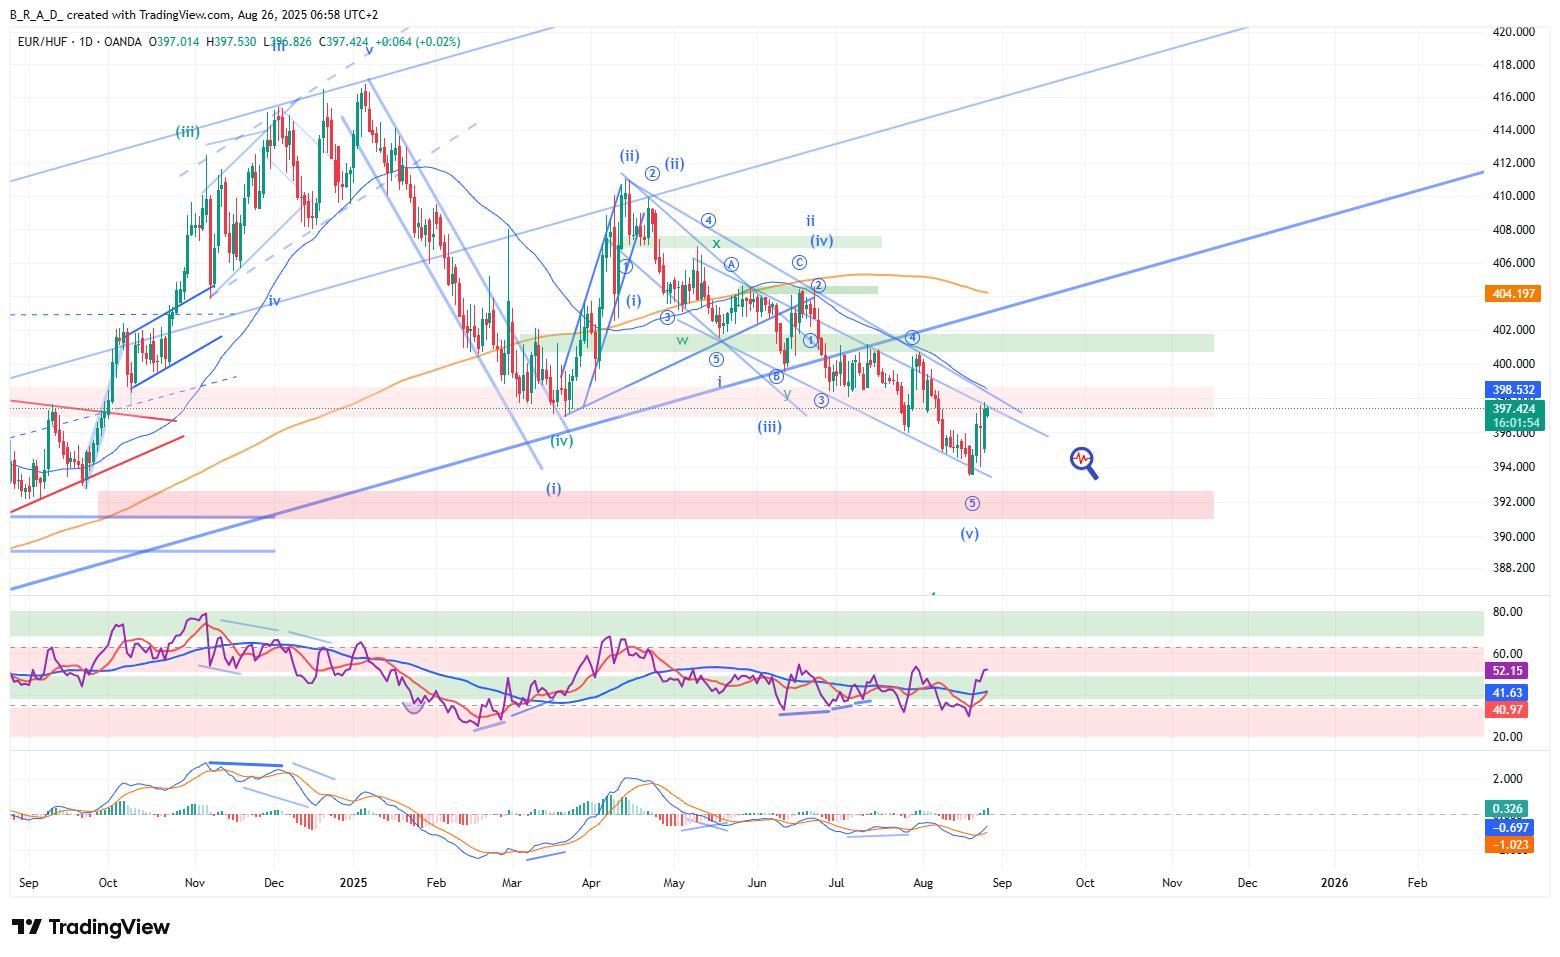Click the 80.00 oscillator scale level
This screenshot has width=1560, height=957.
(1507, 612)
